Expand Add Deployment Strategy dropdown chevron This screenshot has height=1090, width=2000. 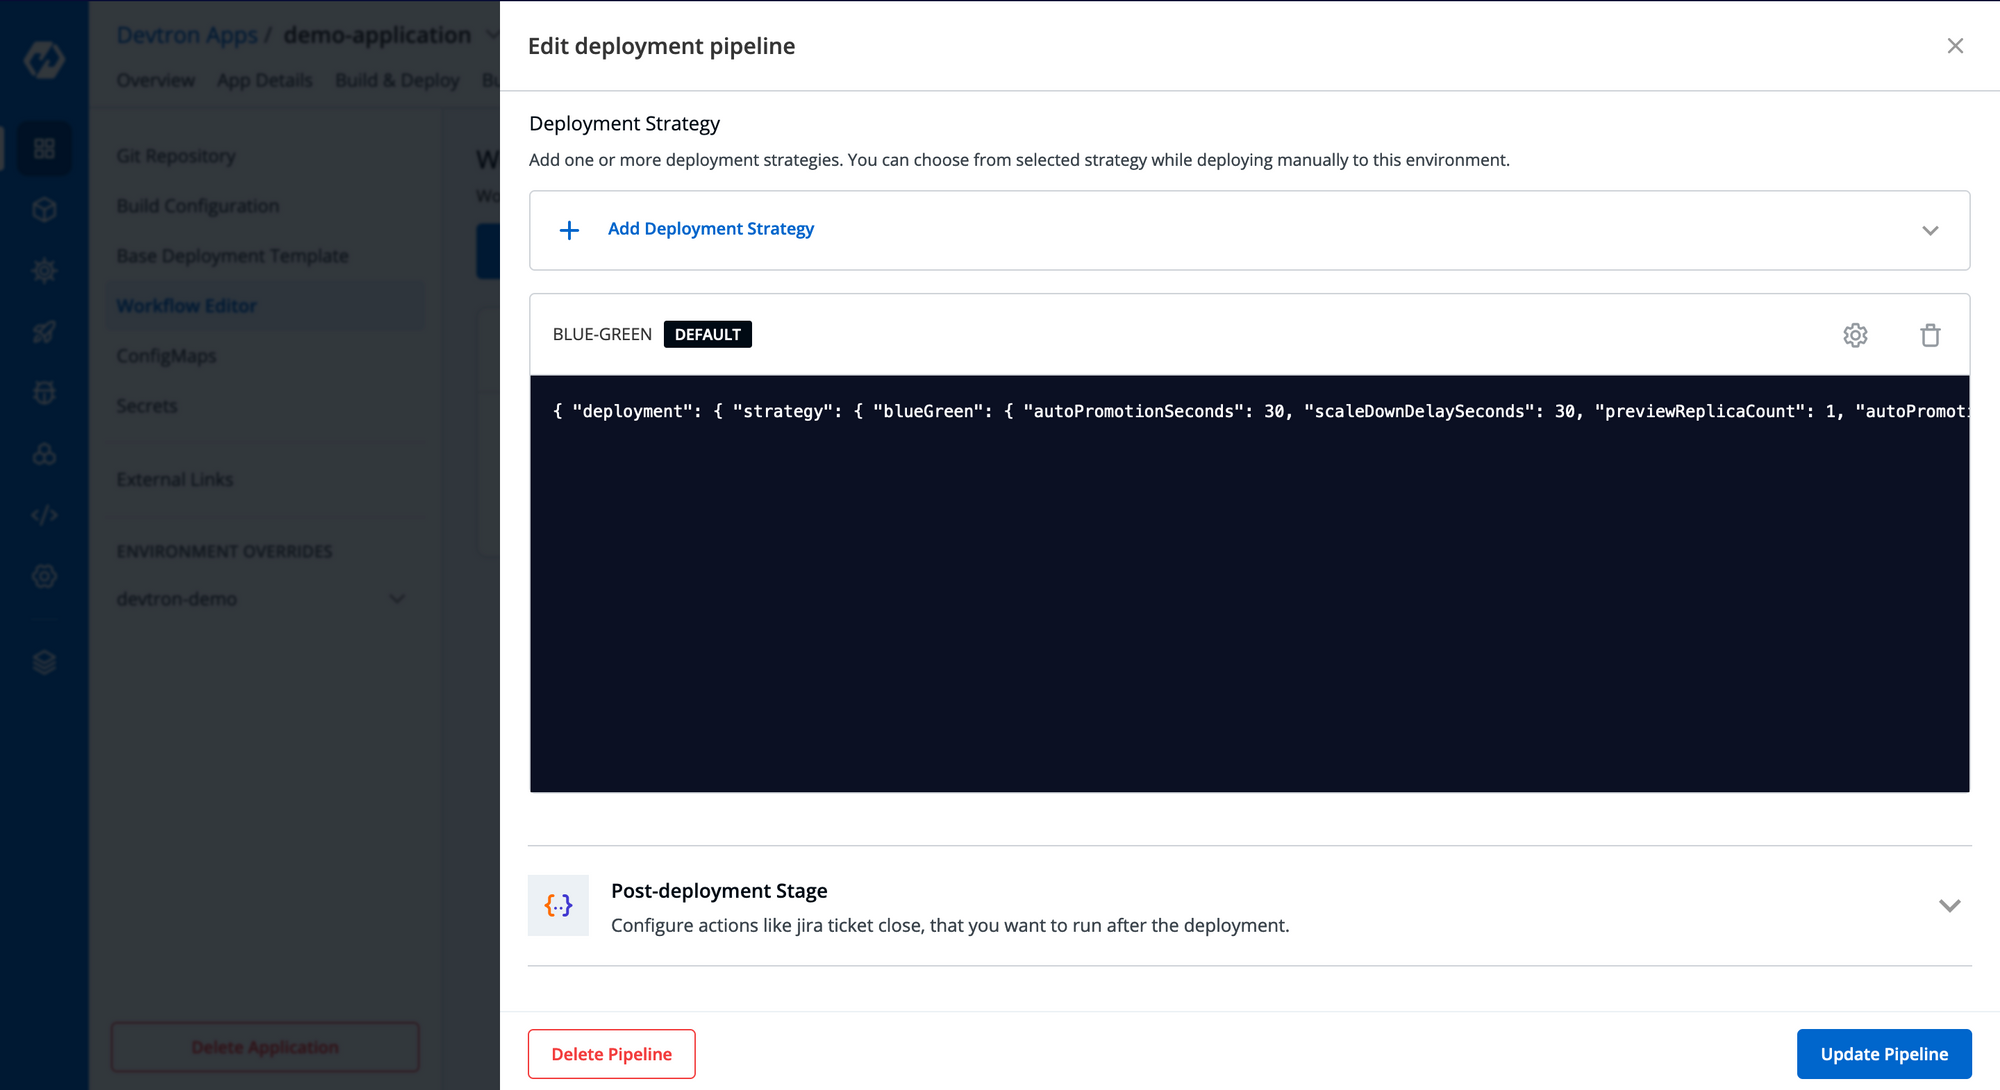click(x=1930, y=230)
